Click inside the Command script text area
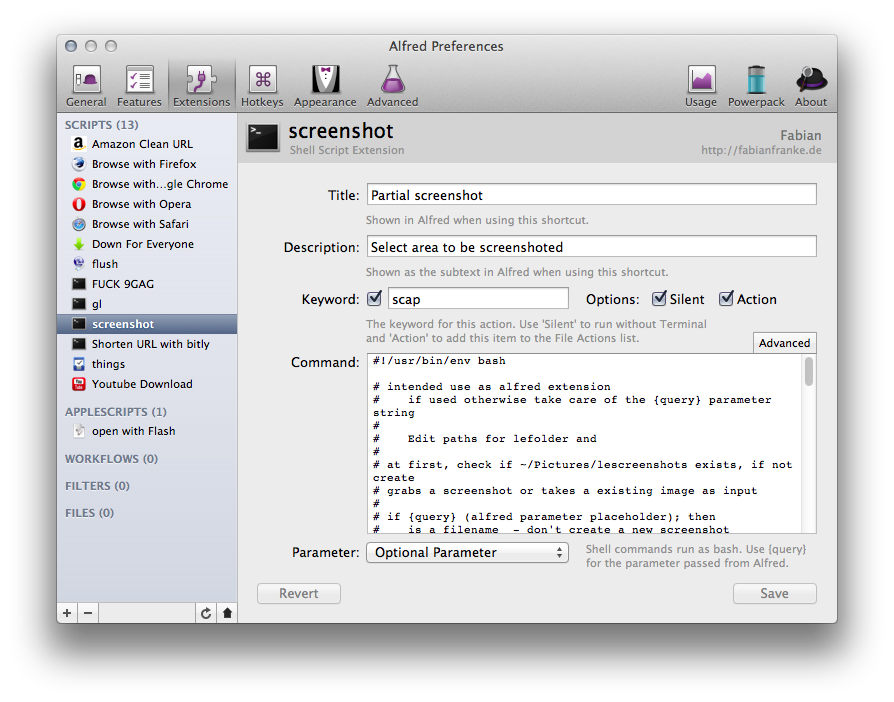 pyautogui.click(x=584, y=444)
